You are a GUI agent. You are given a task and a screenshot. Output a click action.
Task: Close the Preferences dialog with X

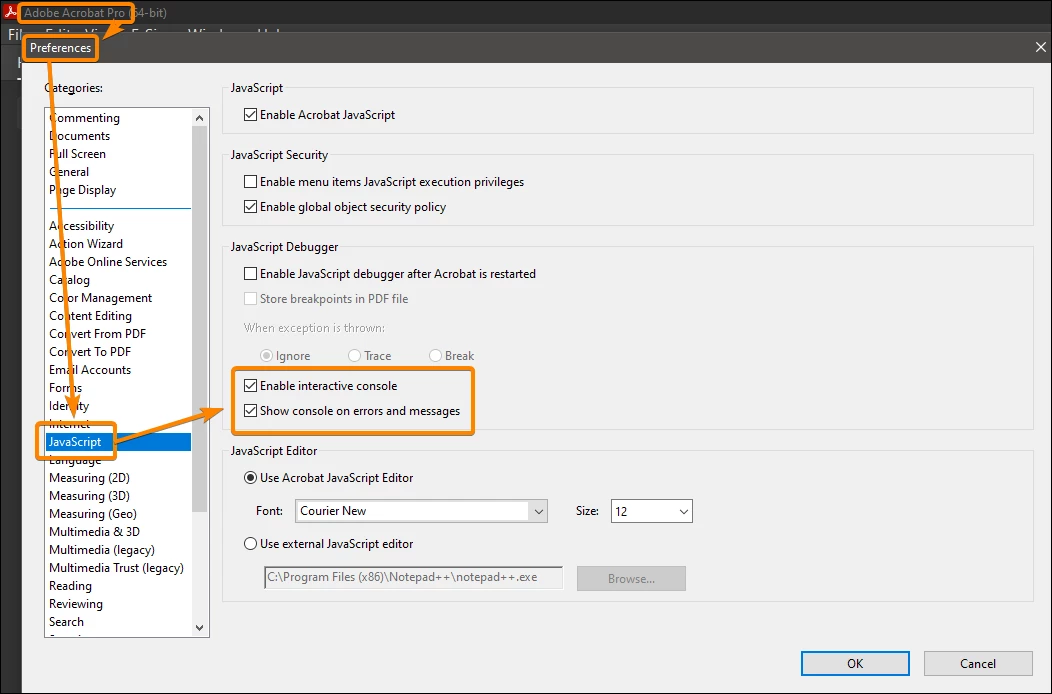point(1041,47)
